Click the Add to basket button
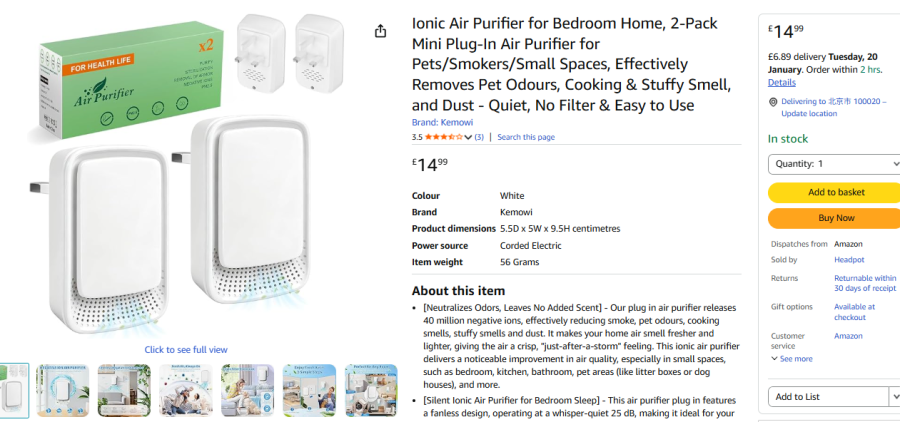Screen dimensions: 900x422 coord(834,192)
